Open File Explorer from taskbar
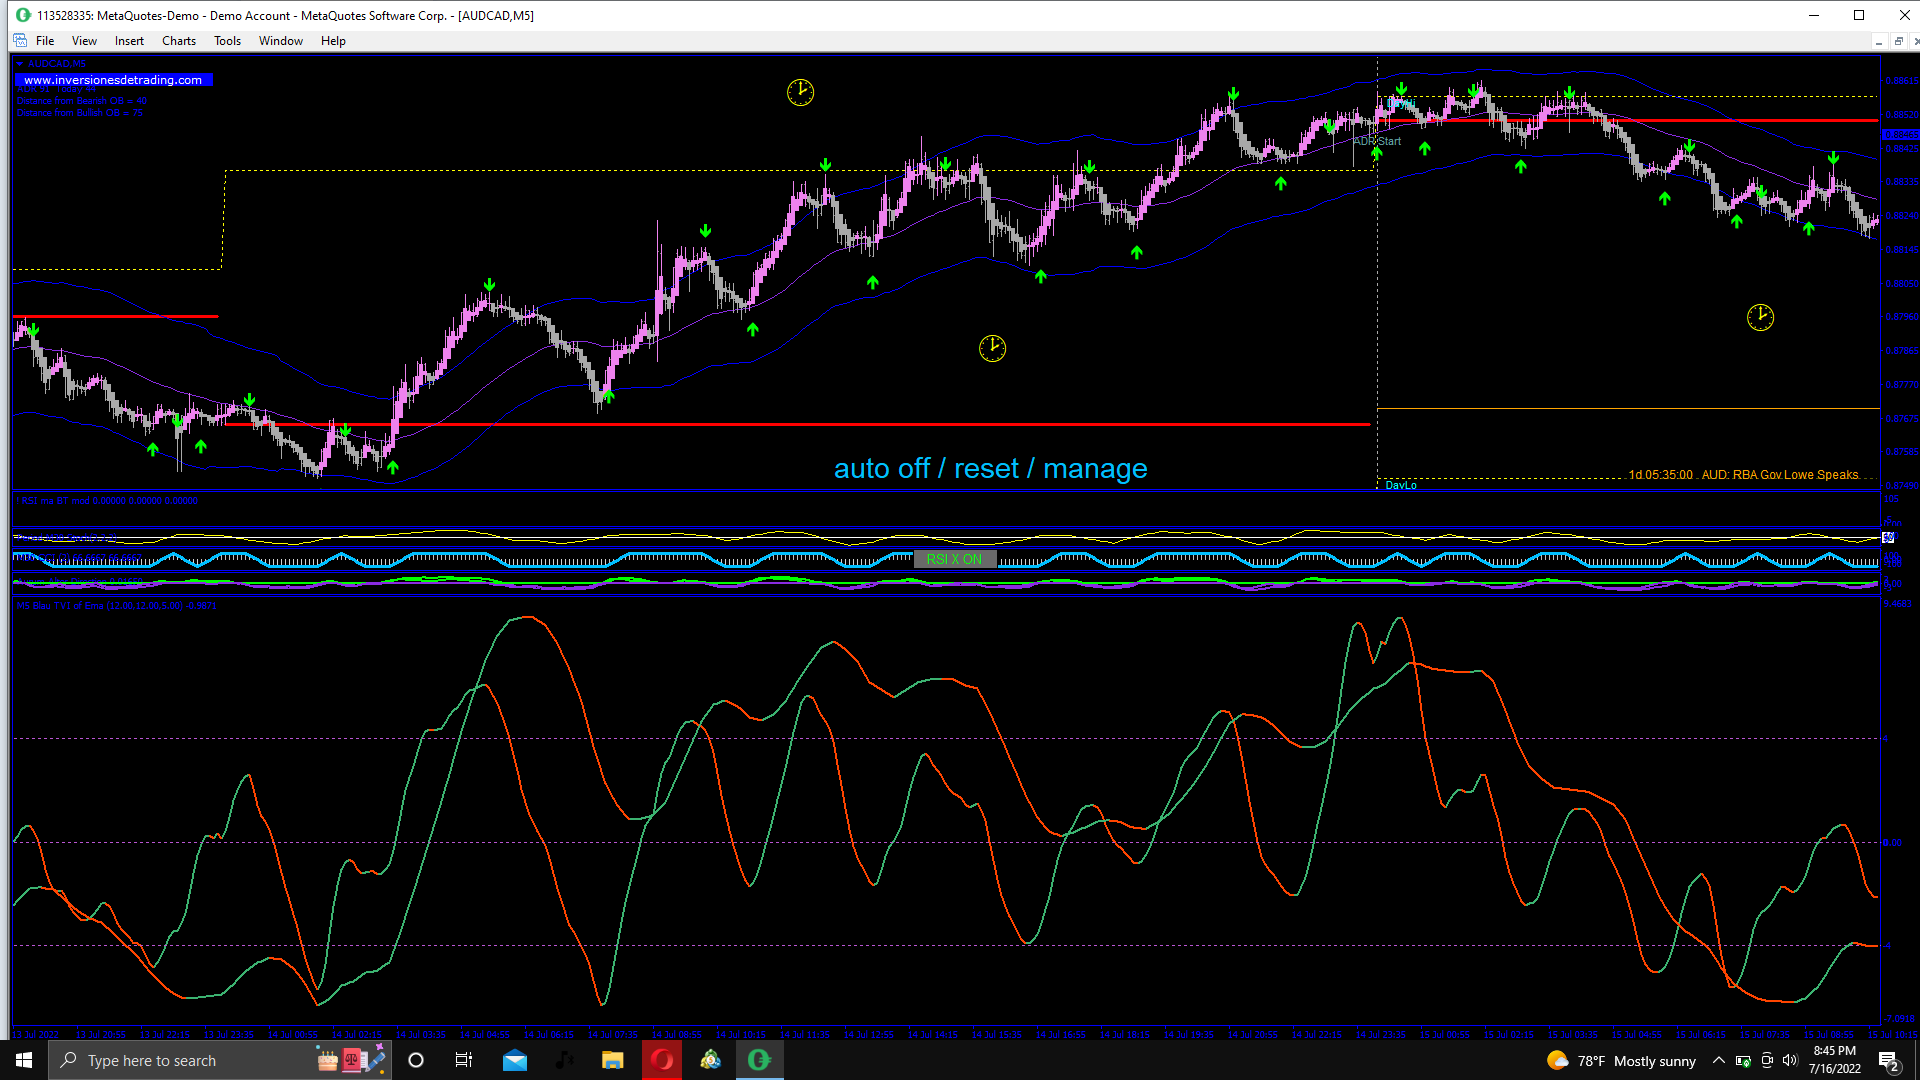The height and width of the screenshot is (1080, 1920). click(x=612, y=1060)
